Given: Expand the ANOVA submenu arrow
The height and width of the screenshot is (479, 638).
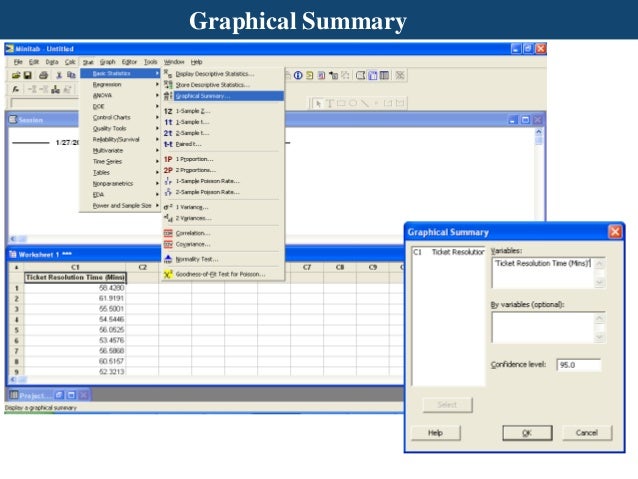Looking at the screenshot, I should [x=157, y=95].
